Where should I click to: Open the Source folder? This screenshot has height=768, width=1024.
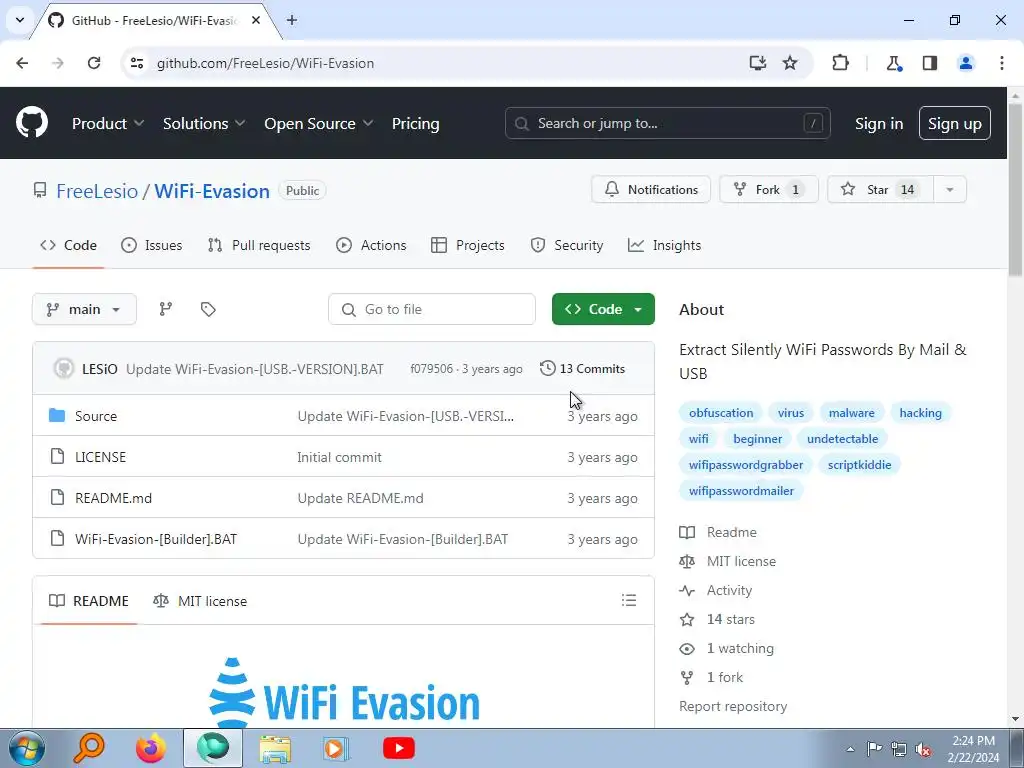coord(95,416)
